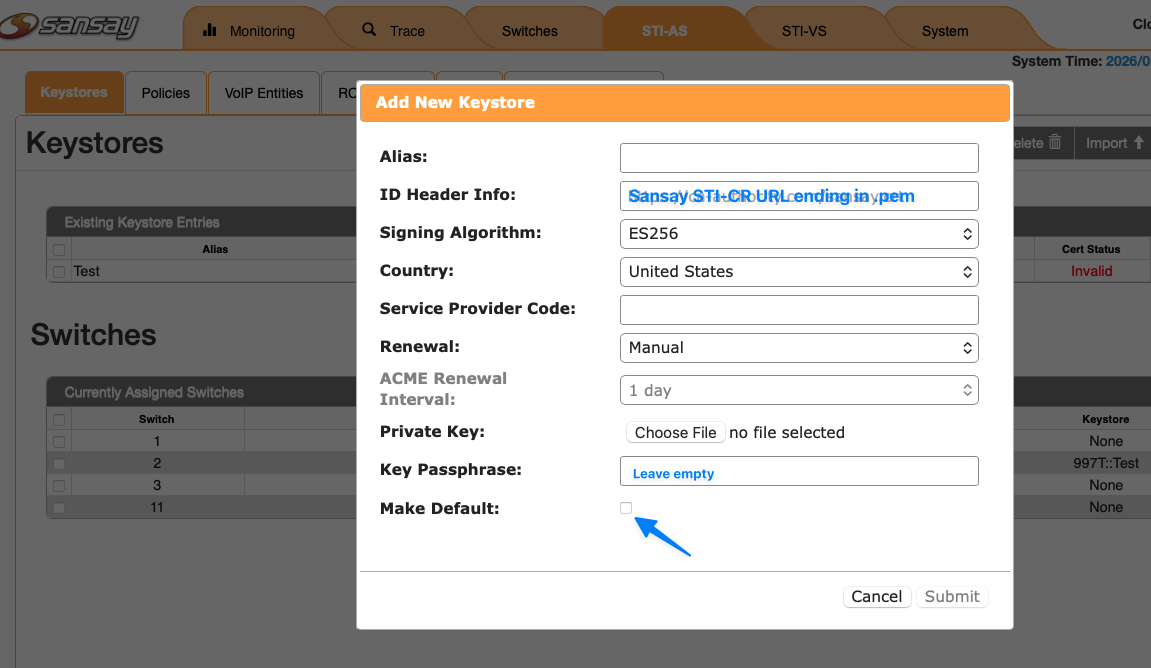Click the Delete trash icon
Image resolution: width=1151 pixels, height=668 pixels.
pyautogui.click(x=1054, y=143)
